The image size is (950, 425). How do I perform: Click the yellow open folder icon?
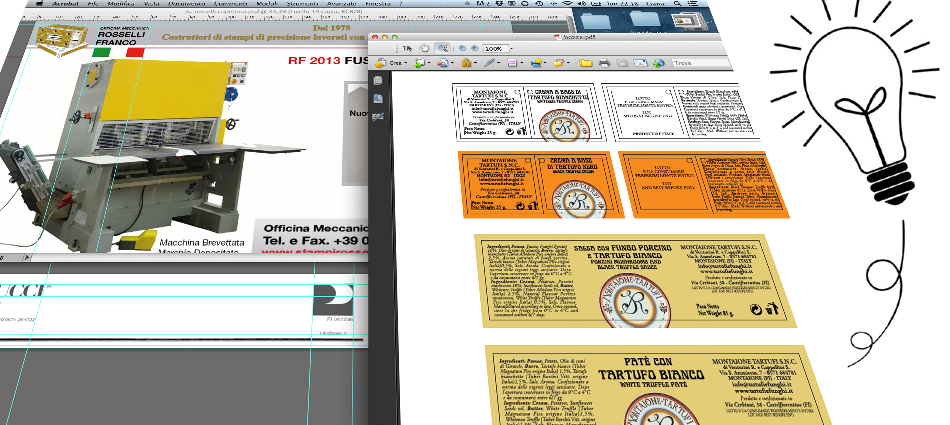[585, 62]
